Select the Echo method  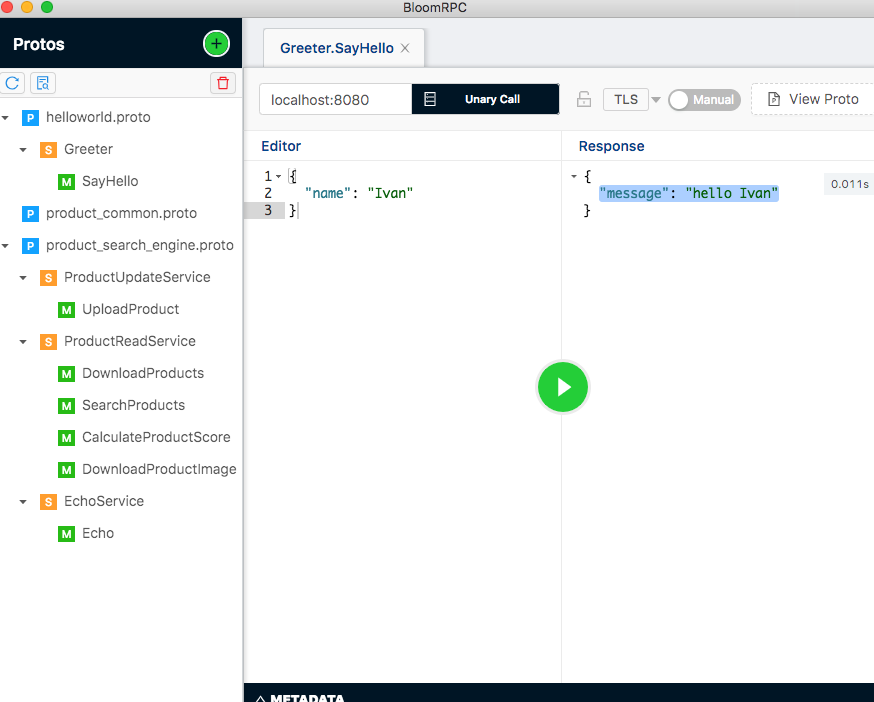[x=98, y=533]
